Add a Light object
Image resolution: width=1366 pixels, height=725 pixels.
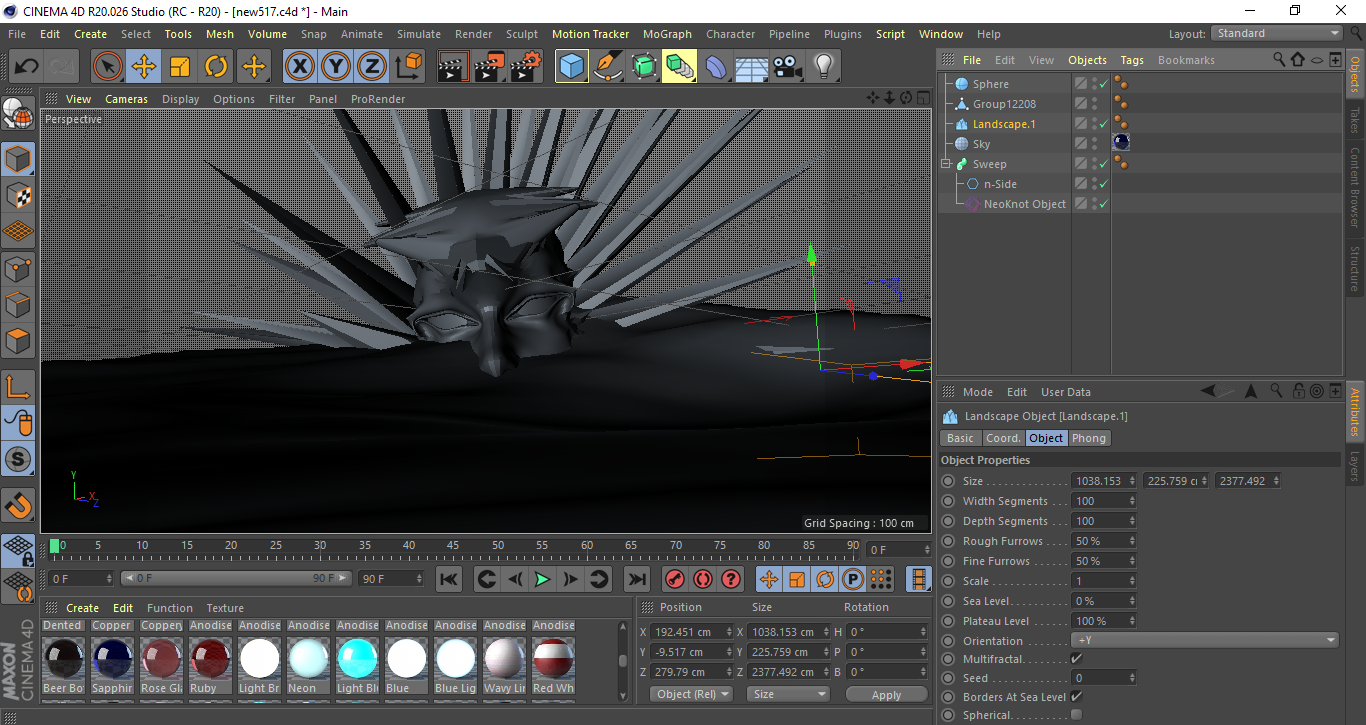[x=824, y=67]
